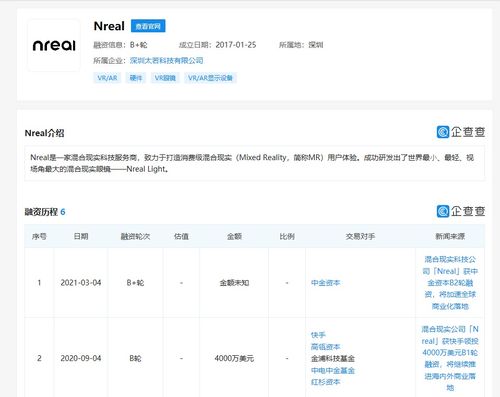This screenshot has width=500, height=397.
Task: Click the Nreal logo thumbnail
Action: pos(54,45)
